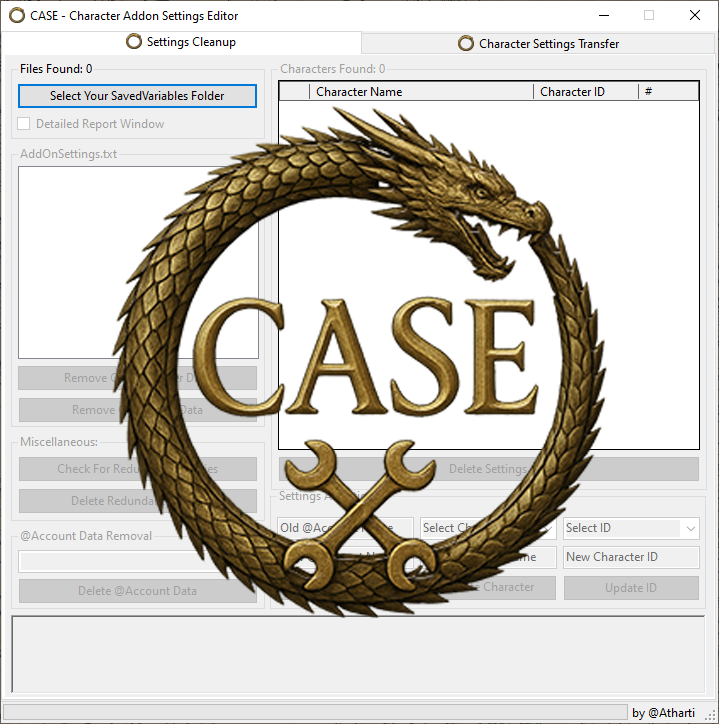Viewport: 719px width, 724px height.
Task: Click the ring icon beside Character Settings Transfer
Action: [x=466, y=43]
